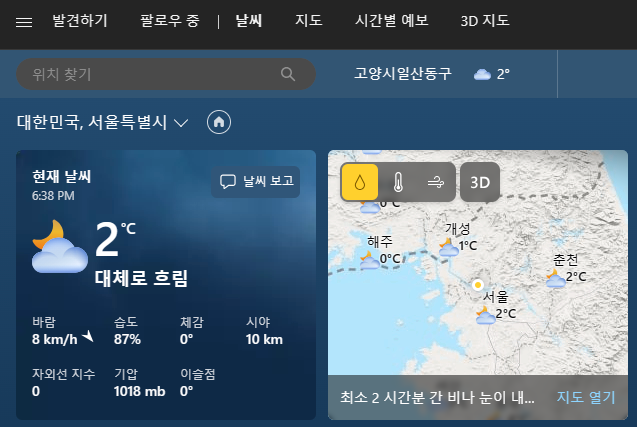Select saved location 고양시일산동구
Image resolution: width=637 pixels, height=427 pixels.
pyautogui.click(x=403, y=74)
